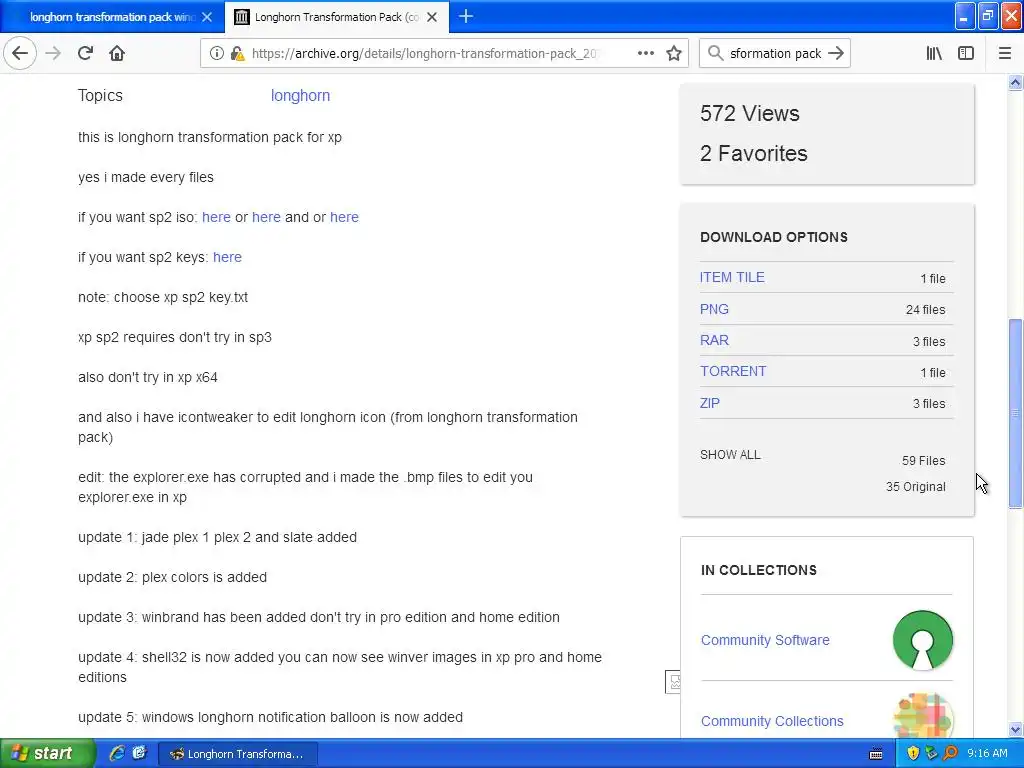Click the 59 Files count
The width and height of the screenshot is (1024, 768).
tap(923, 460)
